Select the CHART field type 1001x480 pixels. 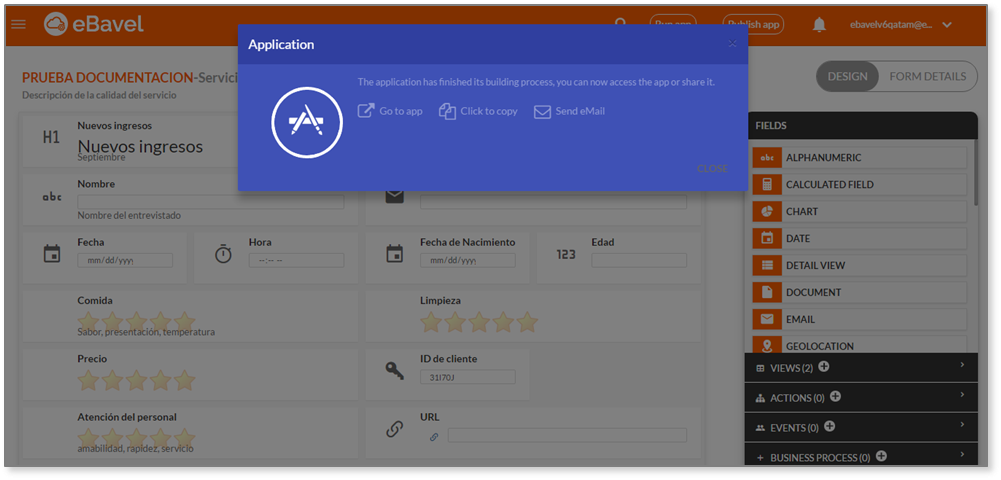tap(859, 211)
